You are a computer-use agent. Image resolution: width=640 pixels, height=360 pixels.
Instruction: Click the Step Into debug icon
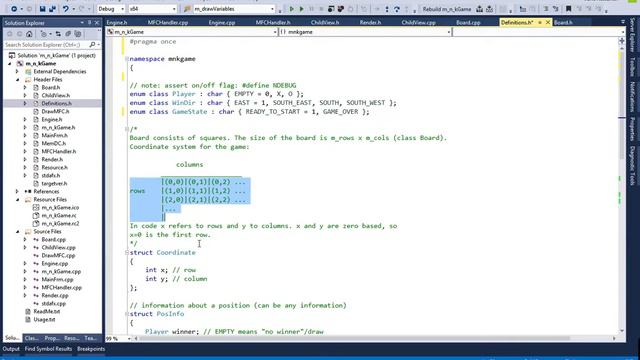pyautogui.click(x=387, y=9)
